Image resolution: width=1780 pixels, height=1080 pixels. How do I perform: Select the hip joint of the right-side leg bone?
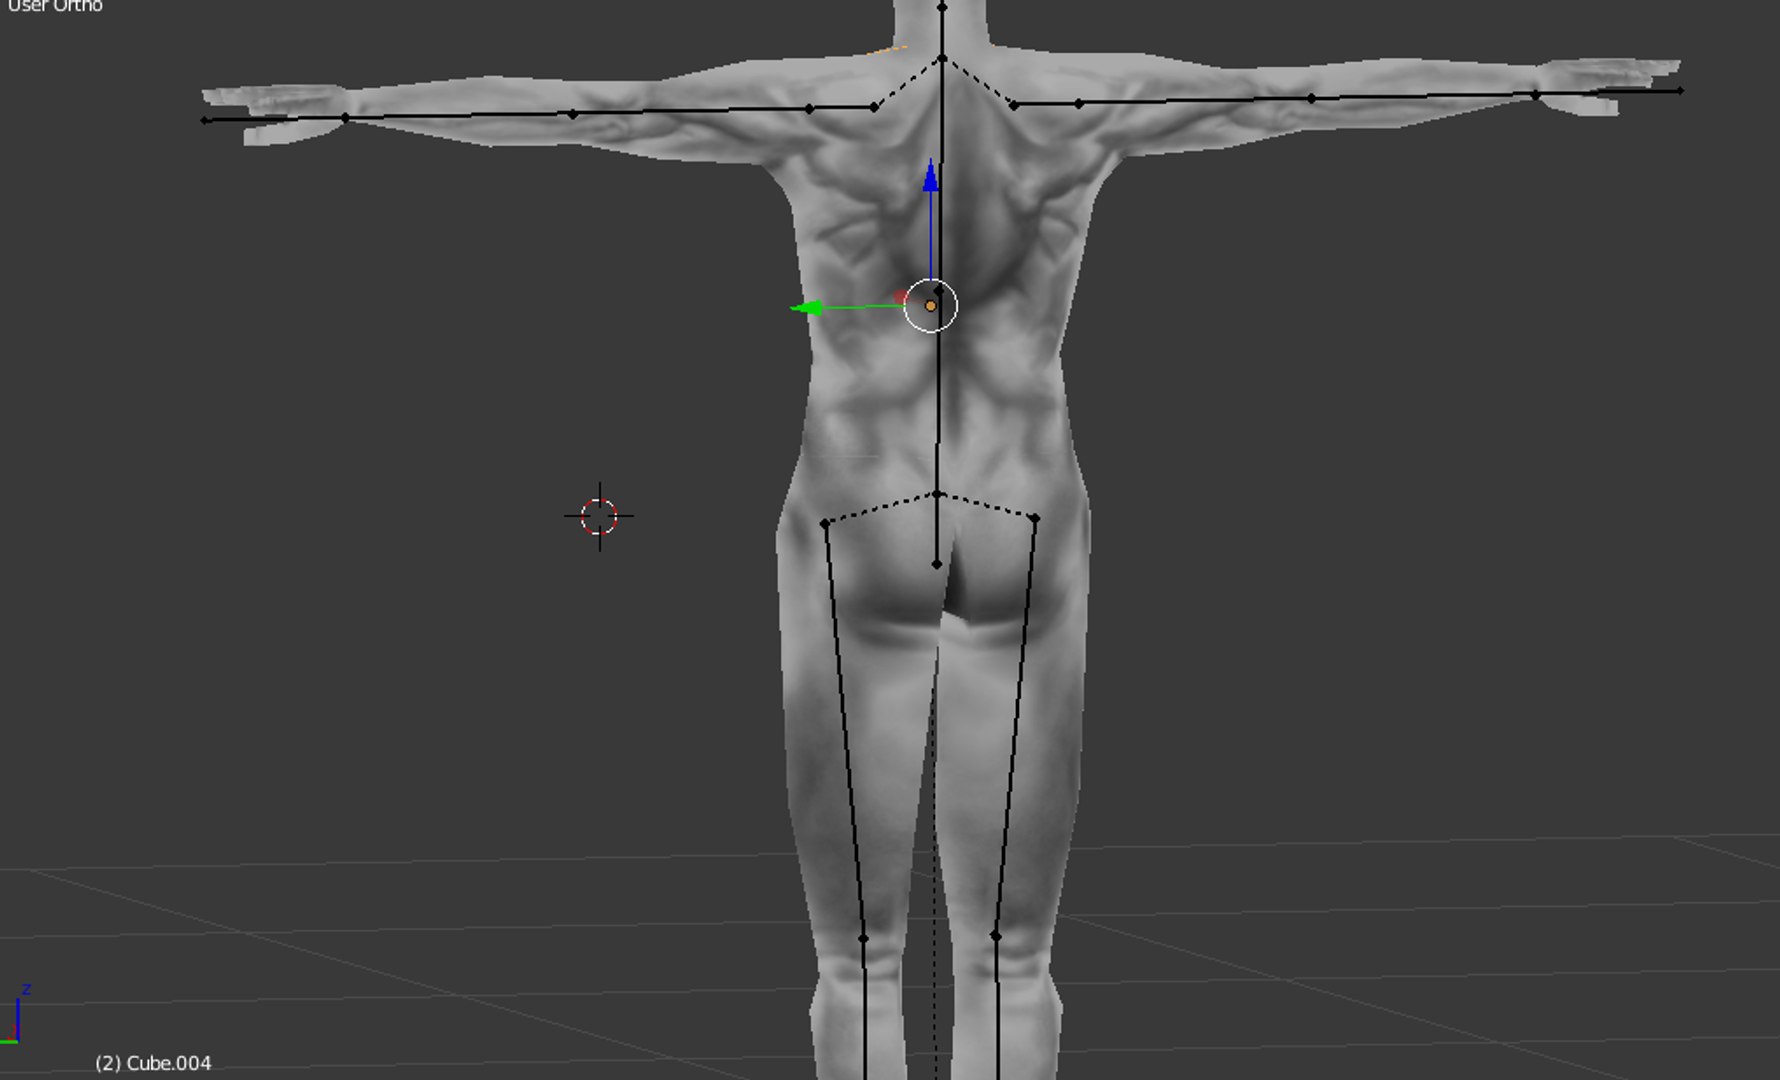(x=1035, y=518)
